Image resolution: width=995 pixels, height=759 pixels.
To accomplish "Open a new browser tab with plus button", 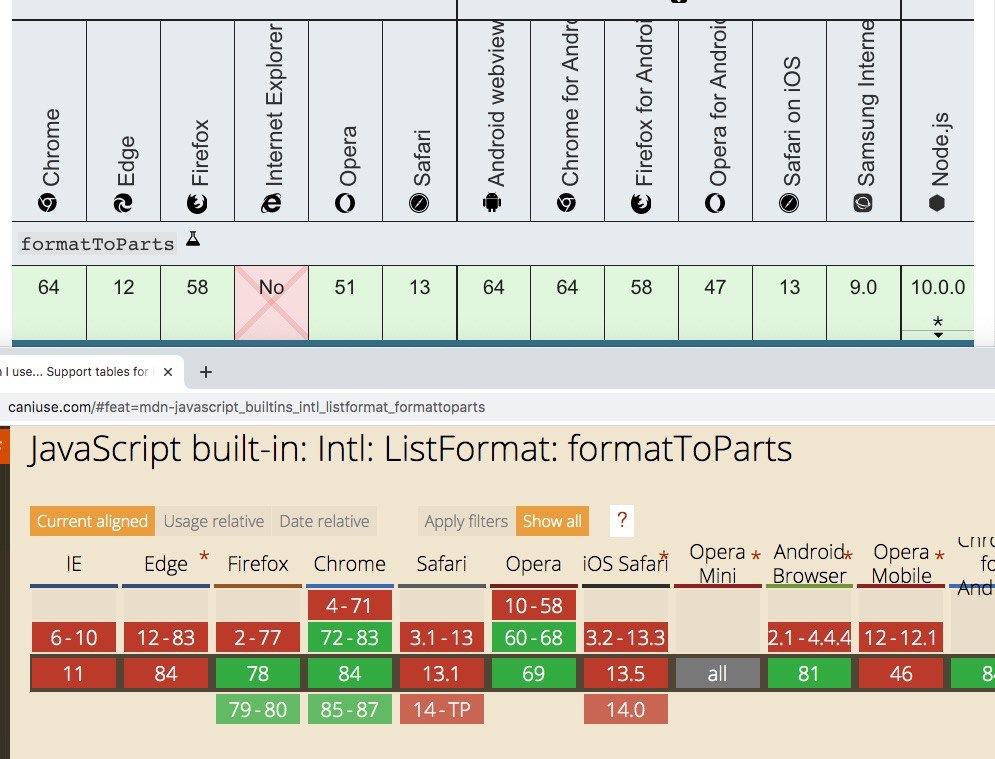I will [x=206, y=372].
